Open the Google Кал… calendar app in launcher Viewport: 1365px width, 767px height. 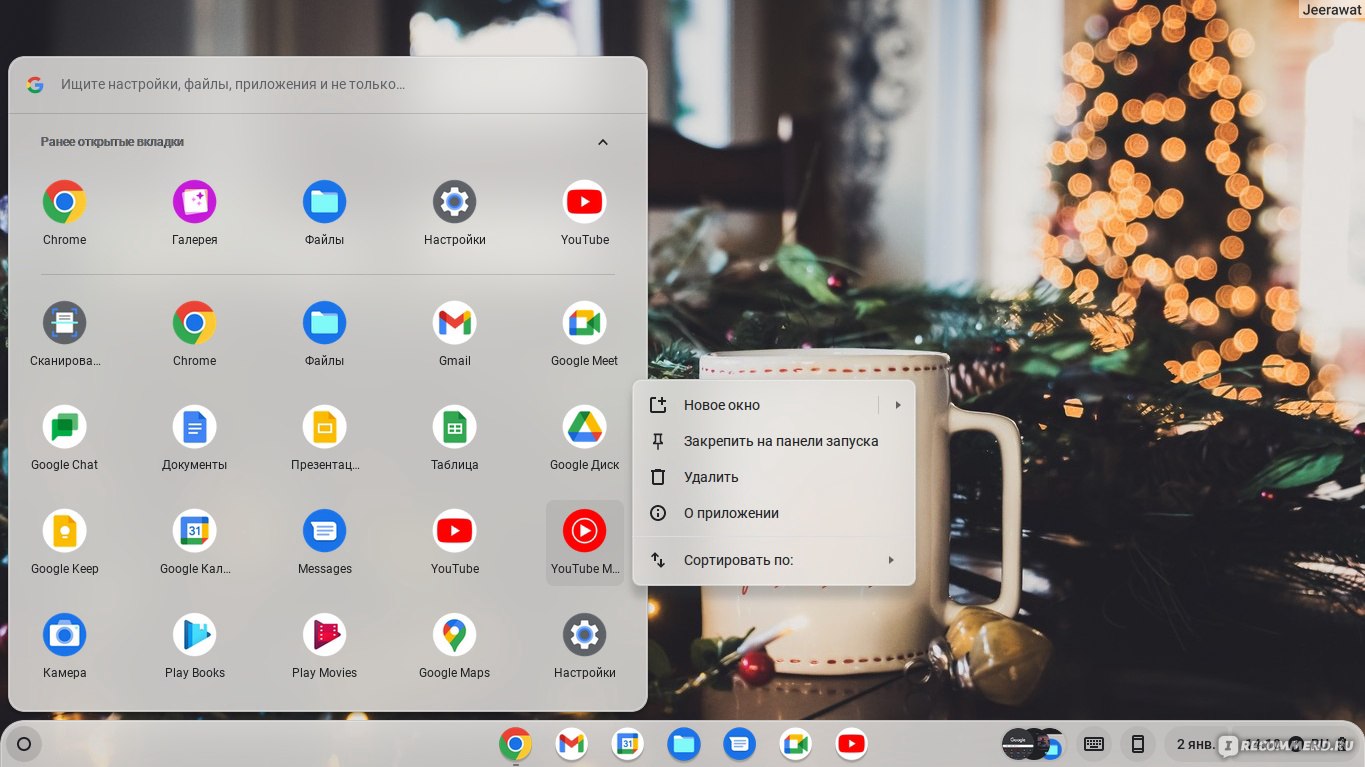pyautogui.click(x=195, y=532)
